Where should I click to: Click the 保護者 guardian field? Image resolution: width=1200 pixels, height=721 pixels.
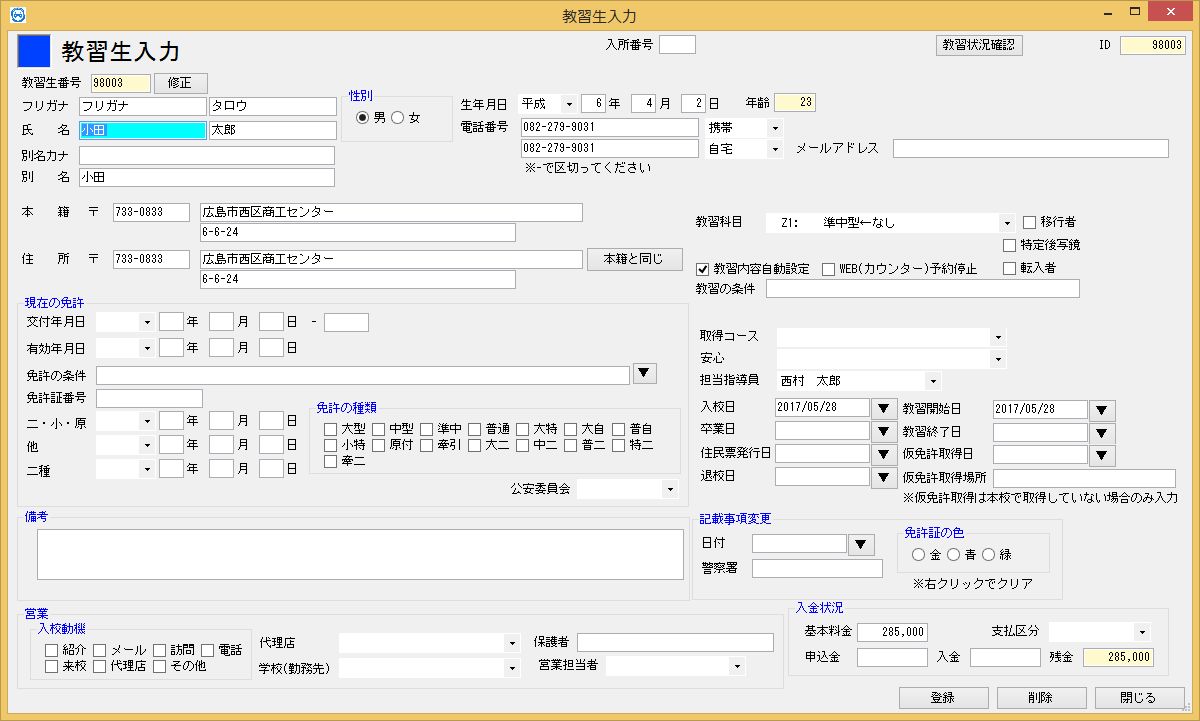(675, 642)
